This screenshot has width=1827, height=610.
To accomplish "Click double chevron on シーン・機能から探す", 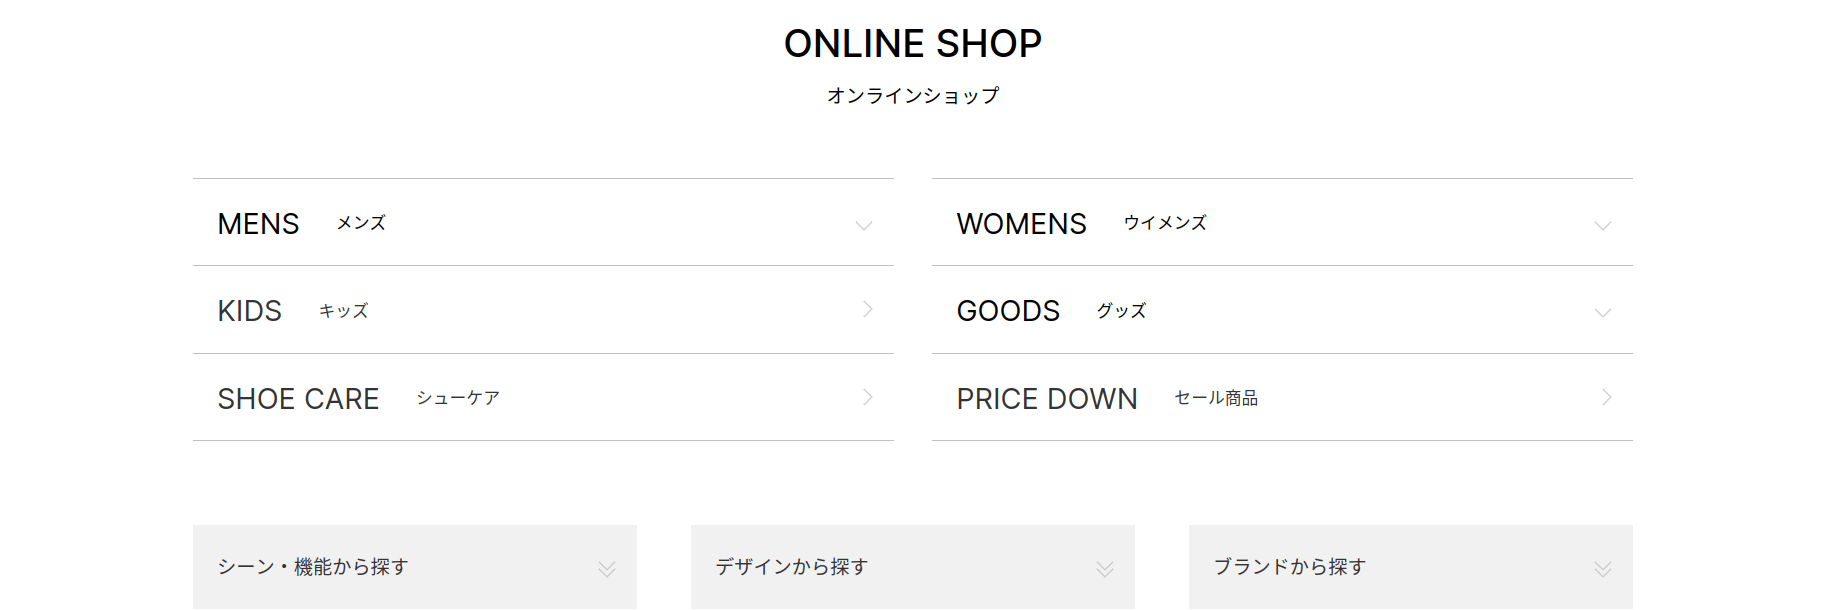I will (606, 569).
